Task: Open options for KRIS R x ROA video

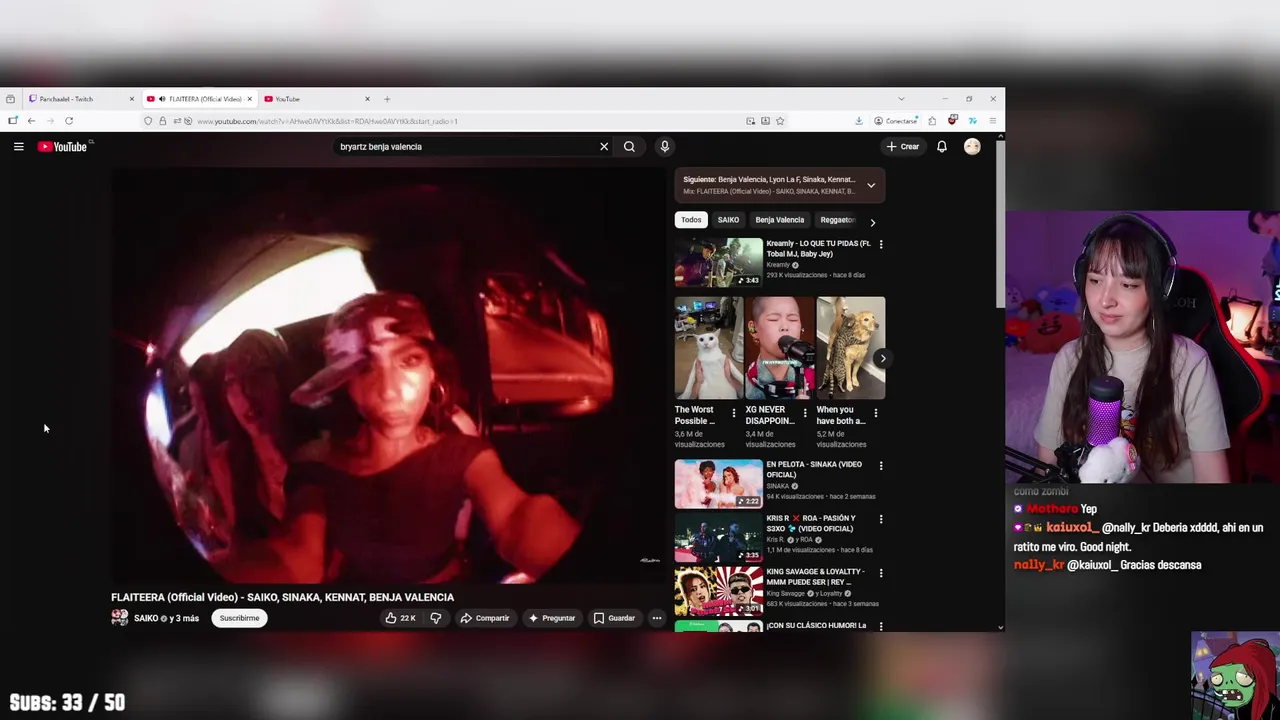Action: [881, 519]
